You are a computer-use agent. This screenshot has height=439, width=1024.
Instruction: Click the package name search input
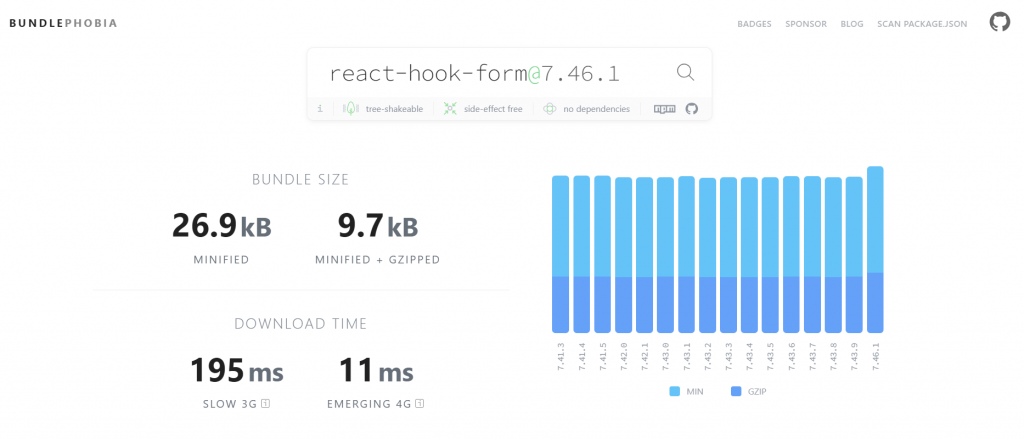[496, 73]
